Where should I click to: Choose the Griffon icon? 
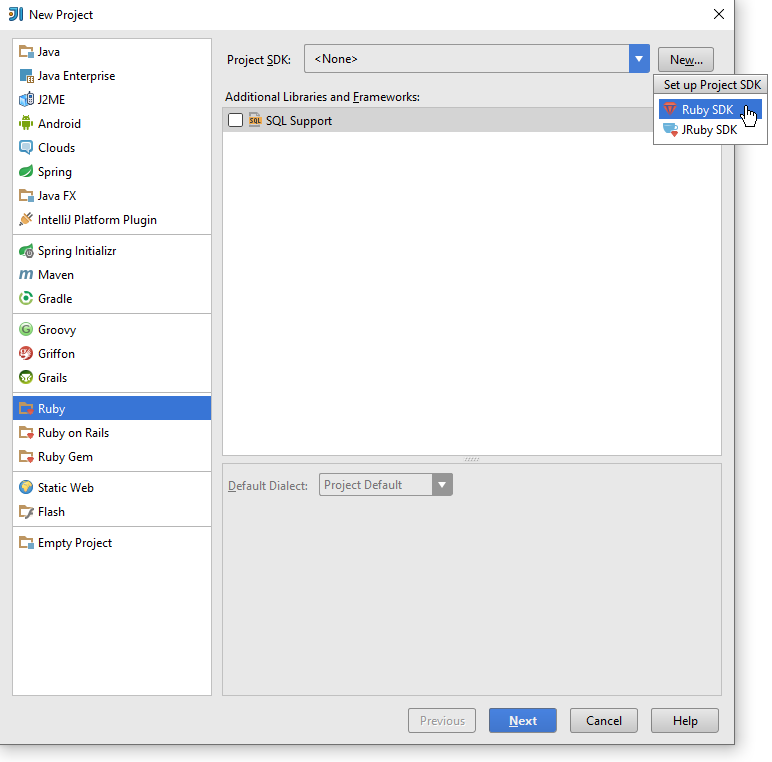26,353
